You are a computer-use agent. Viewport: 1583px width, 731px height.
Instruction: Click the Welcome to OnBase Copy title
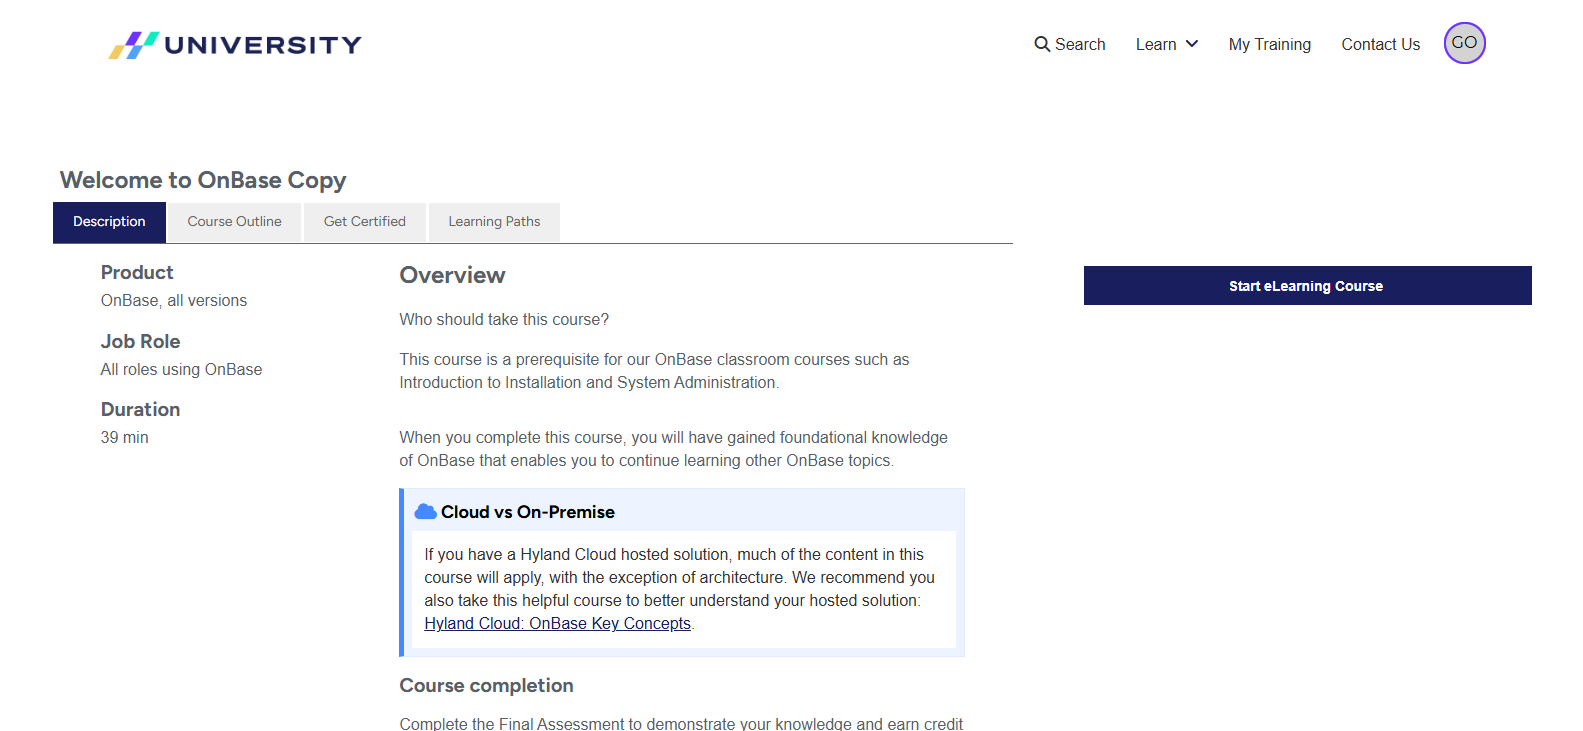pos(203,180)
